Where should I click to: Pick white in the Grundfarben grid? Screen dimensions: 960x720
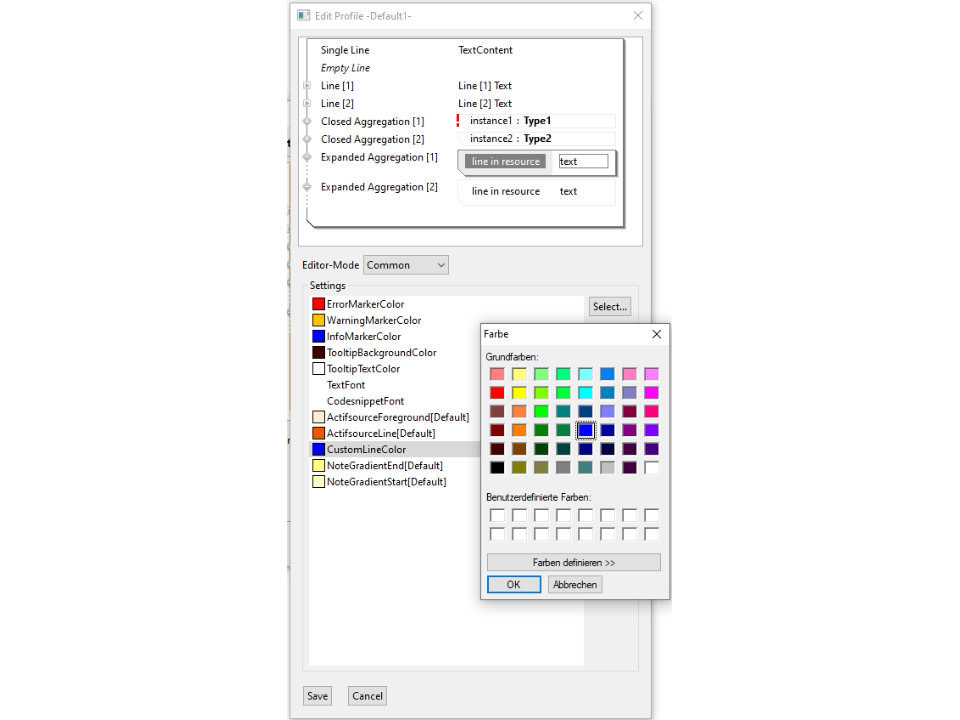651,468
